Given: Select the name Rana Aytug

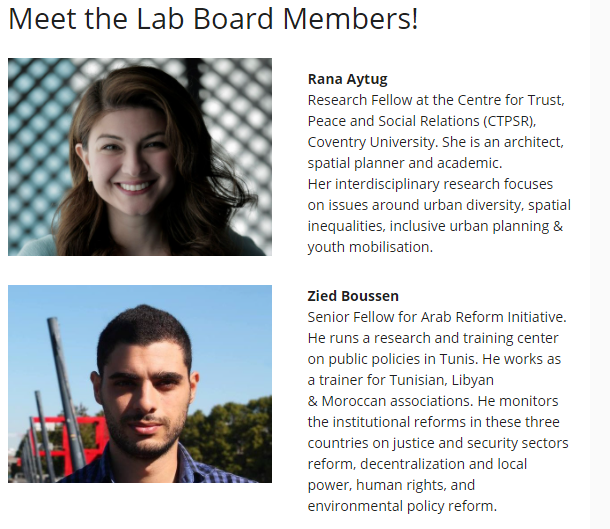Looking at the screenshot, I should [x=347, y=79].
